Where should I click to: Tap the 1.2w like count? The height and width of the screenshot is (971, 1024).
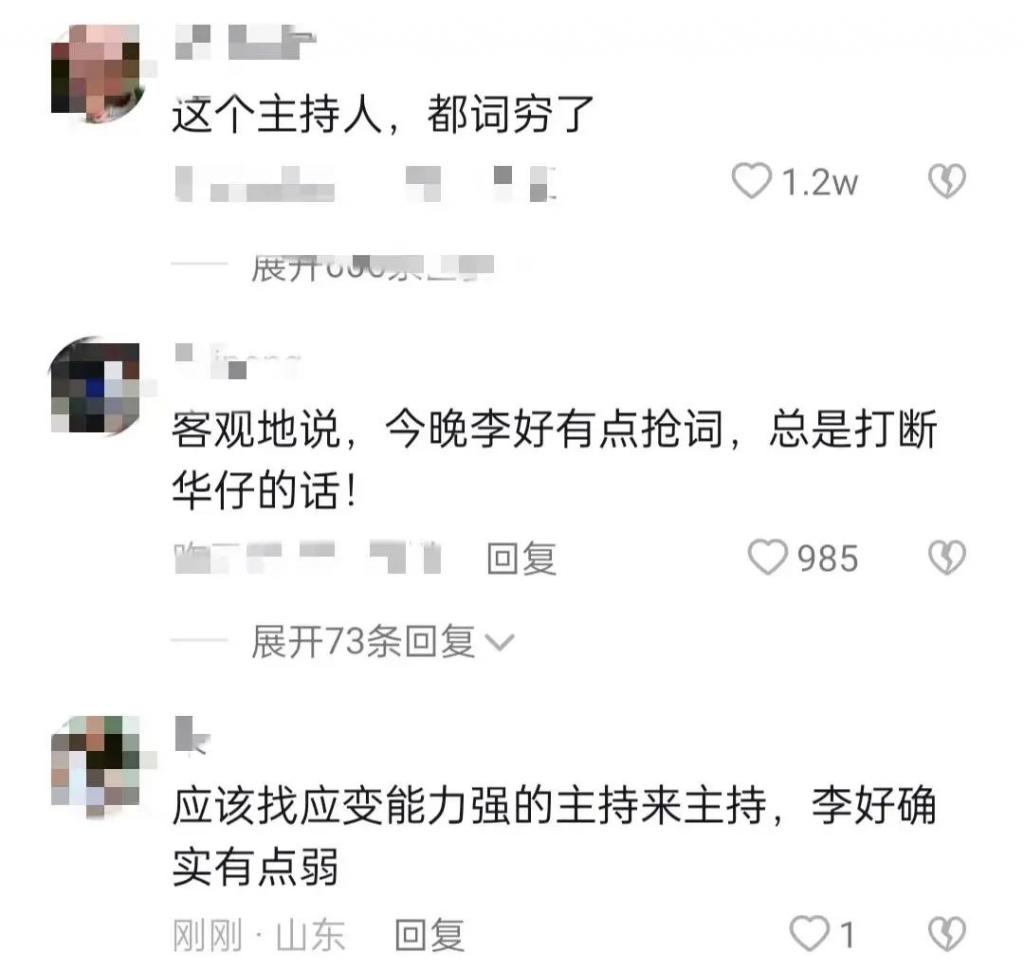(820, 182)
